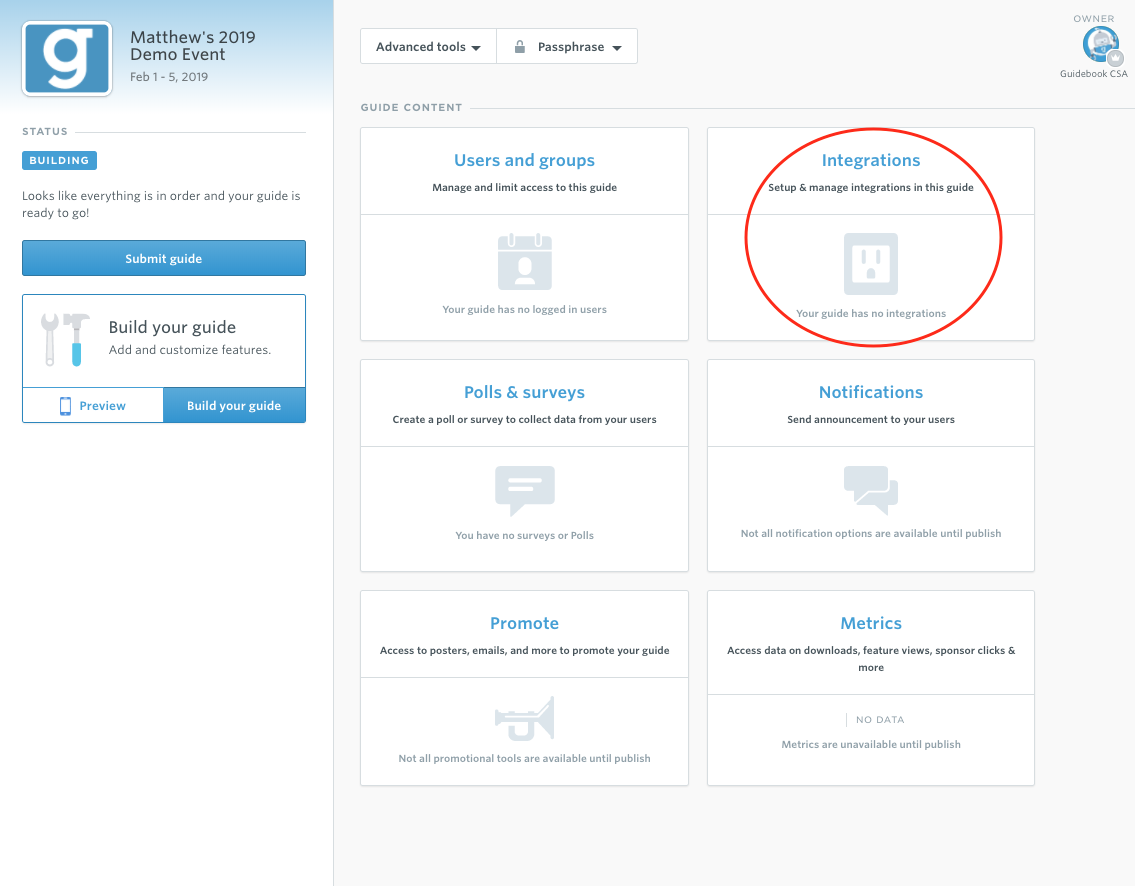1135x886 pixels.
Task: Click 'Setup & manage integrations in this guide'
Action: click(871, 187)
